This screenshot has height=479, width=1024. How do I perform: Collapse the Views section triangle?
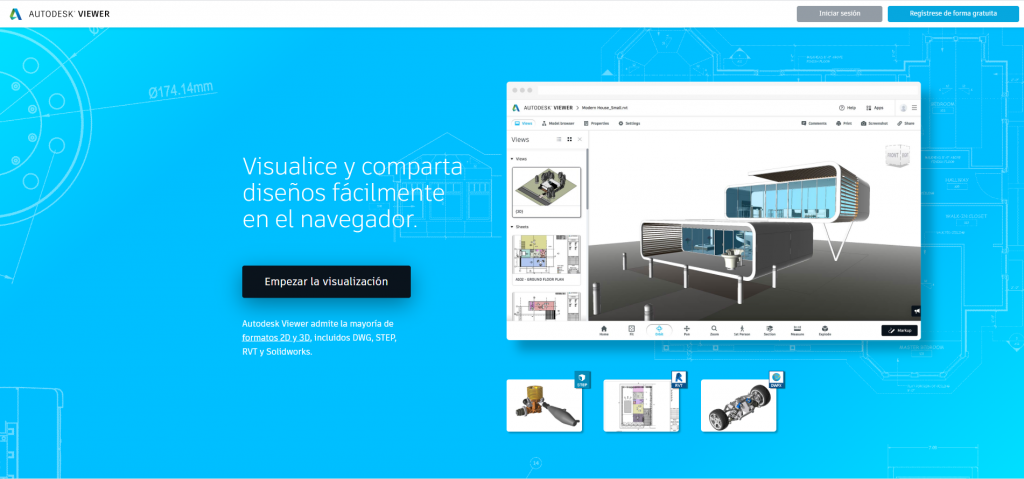point(512,159)
